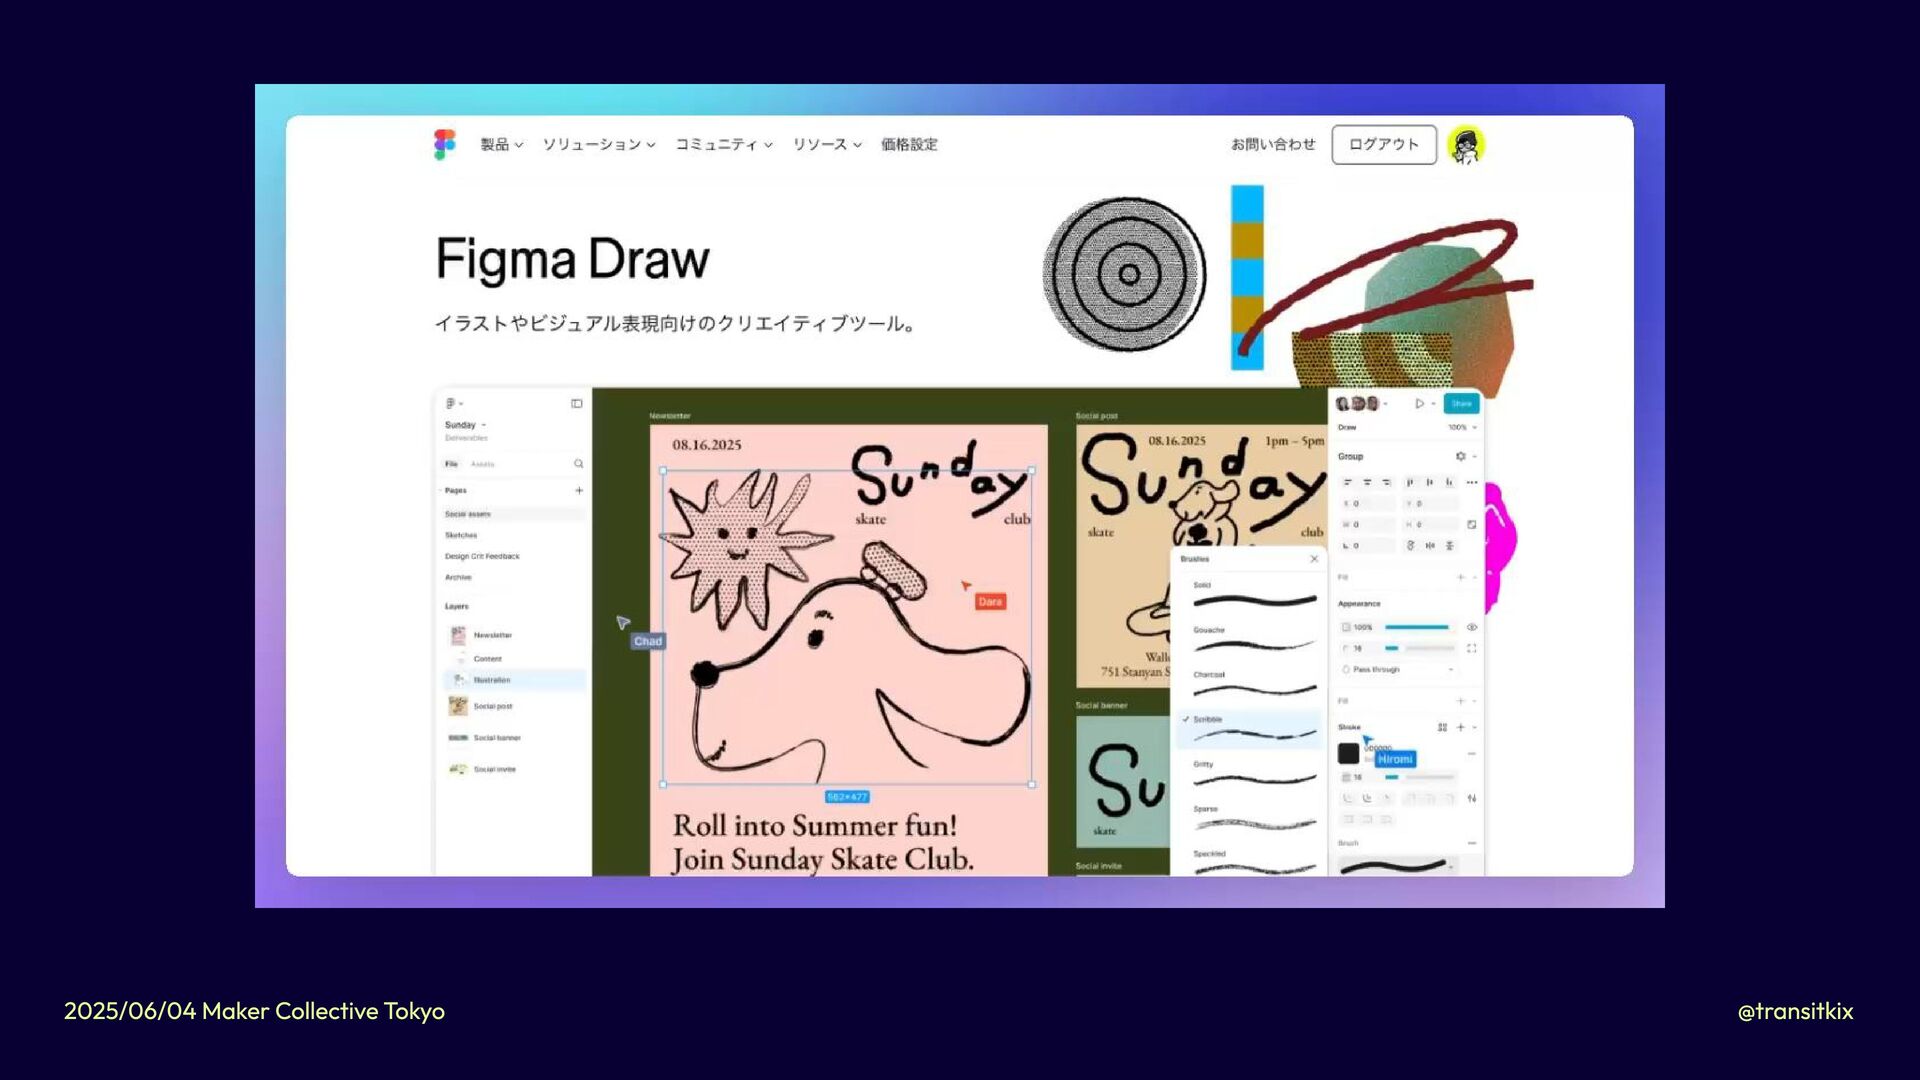Open the Pass through blend mode dropdown
Viewport: 1920px width, 1080px height.
[x=1400, y=669]
